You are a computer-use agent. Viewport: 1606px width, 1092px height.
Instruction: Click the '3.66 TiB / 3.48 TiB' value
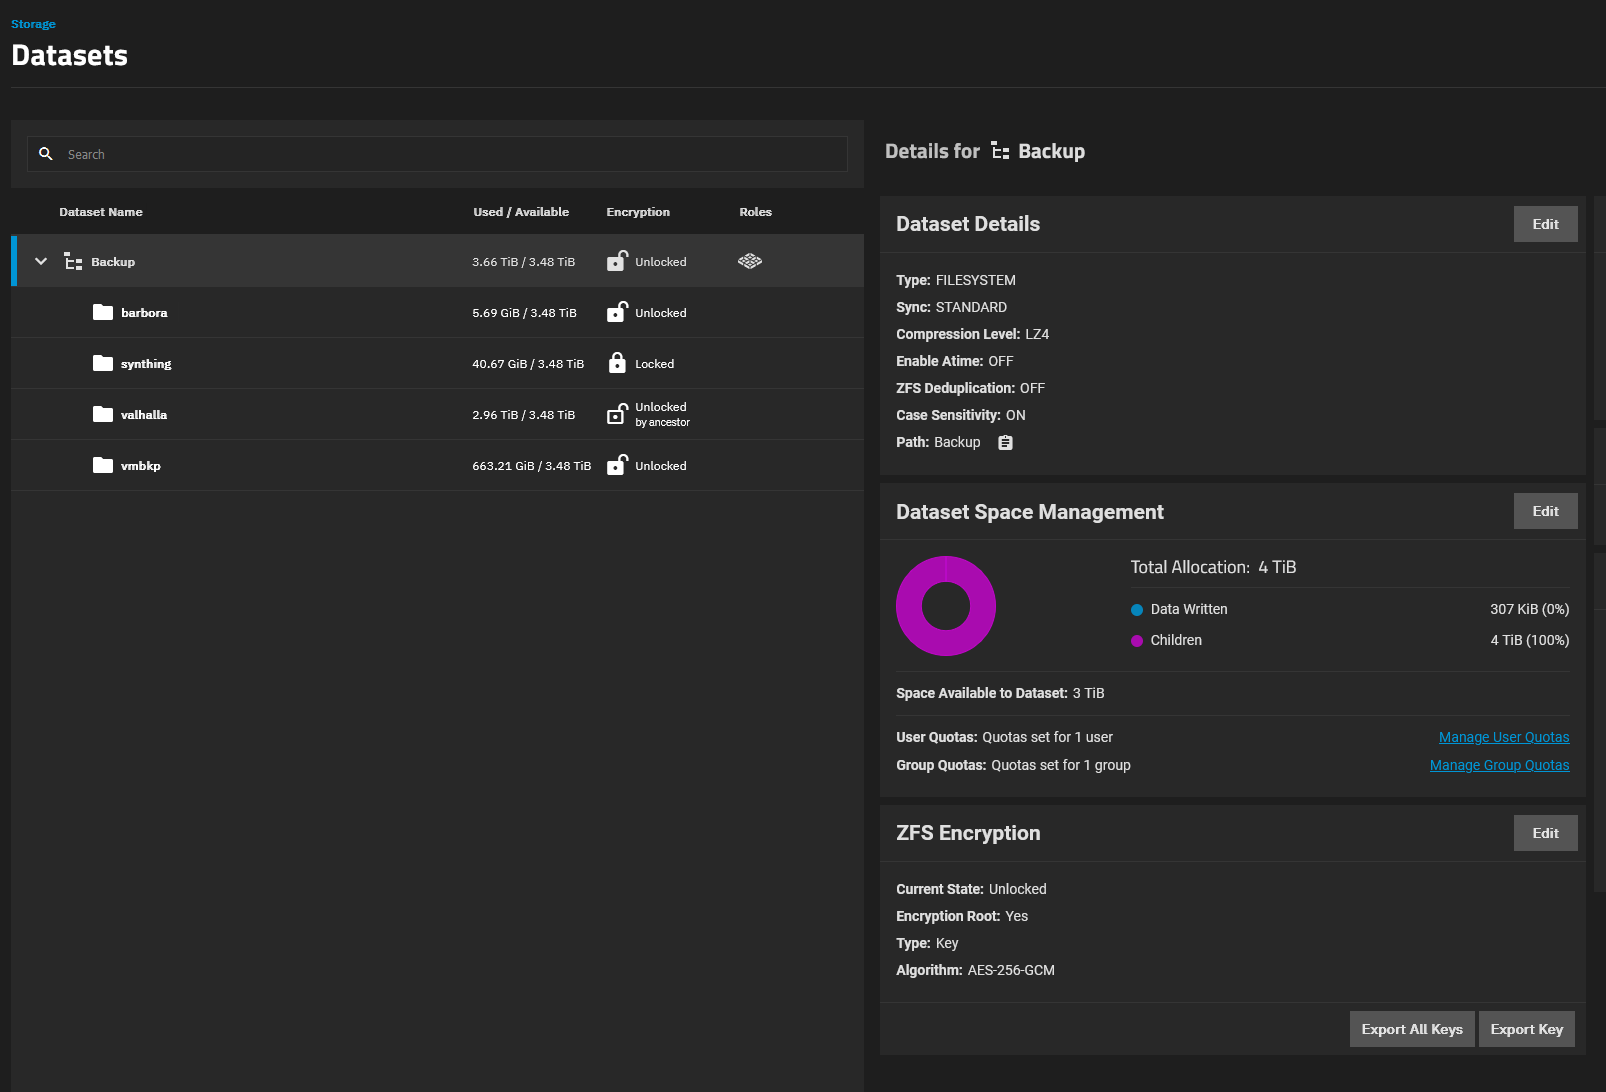524,262
